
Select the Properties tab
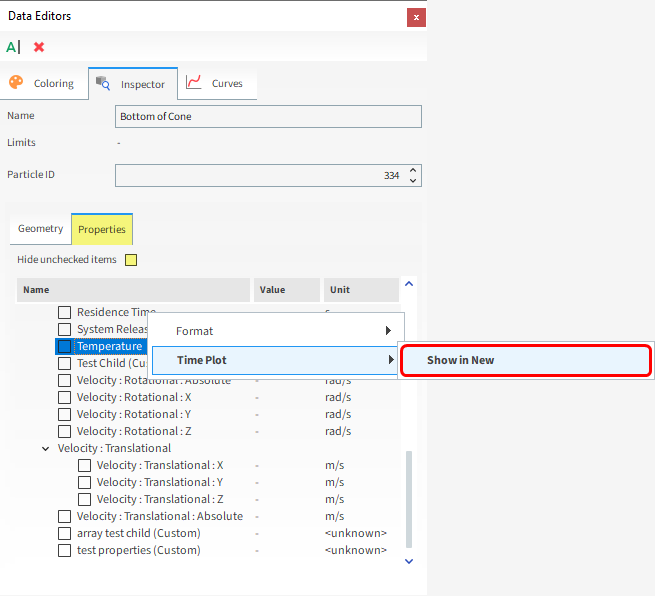click(102, 230)
